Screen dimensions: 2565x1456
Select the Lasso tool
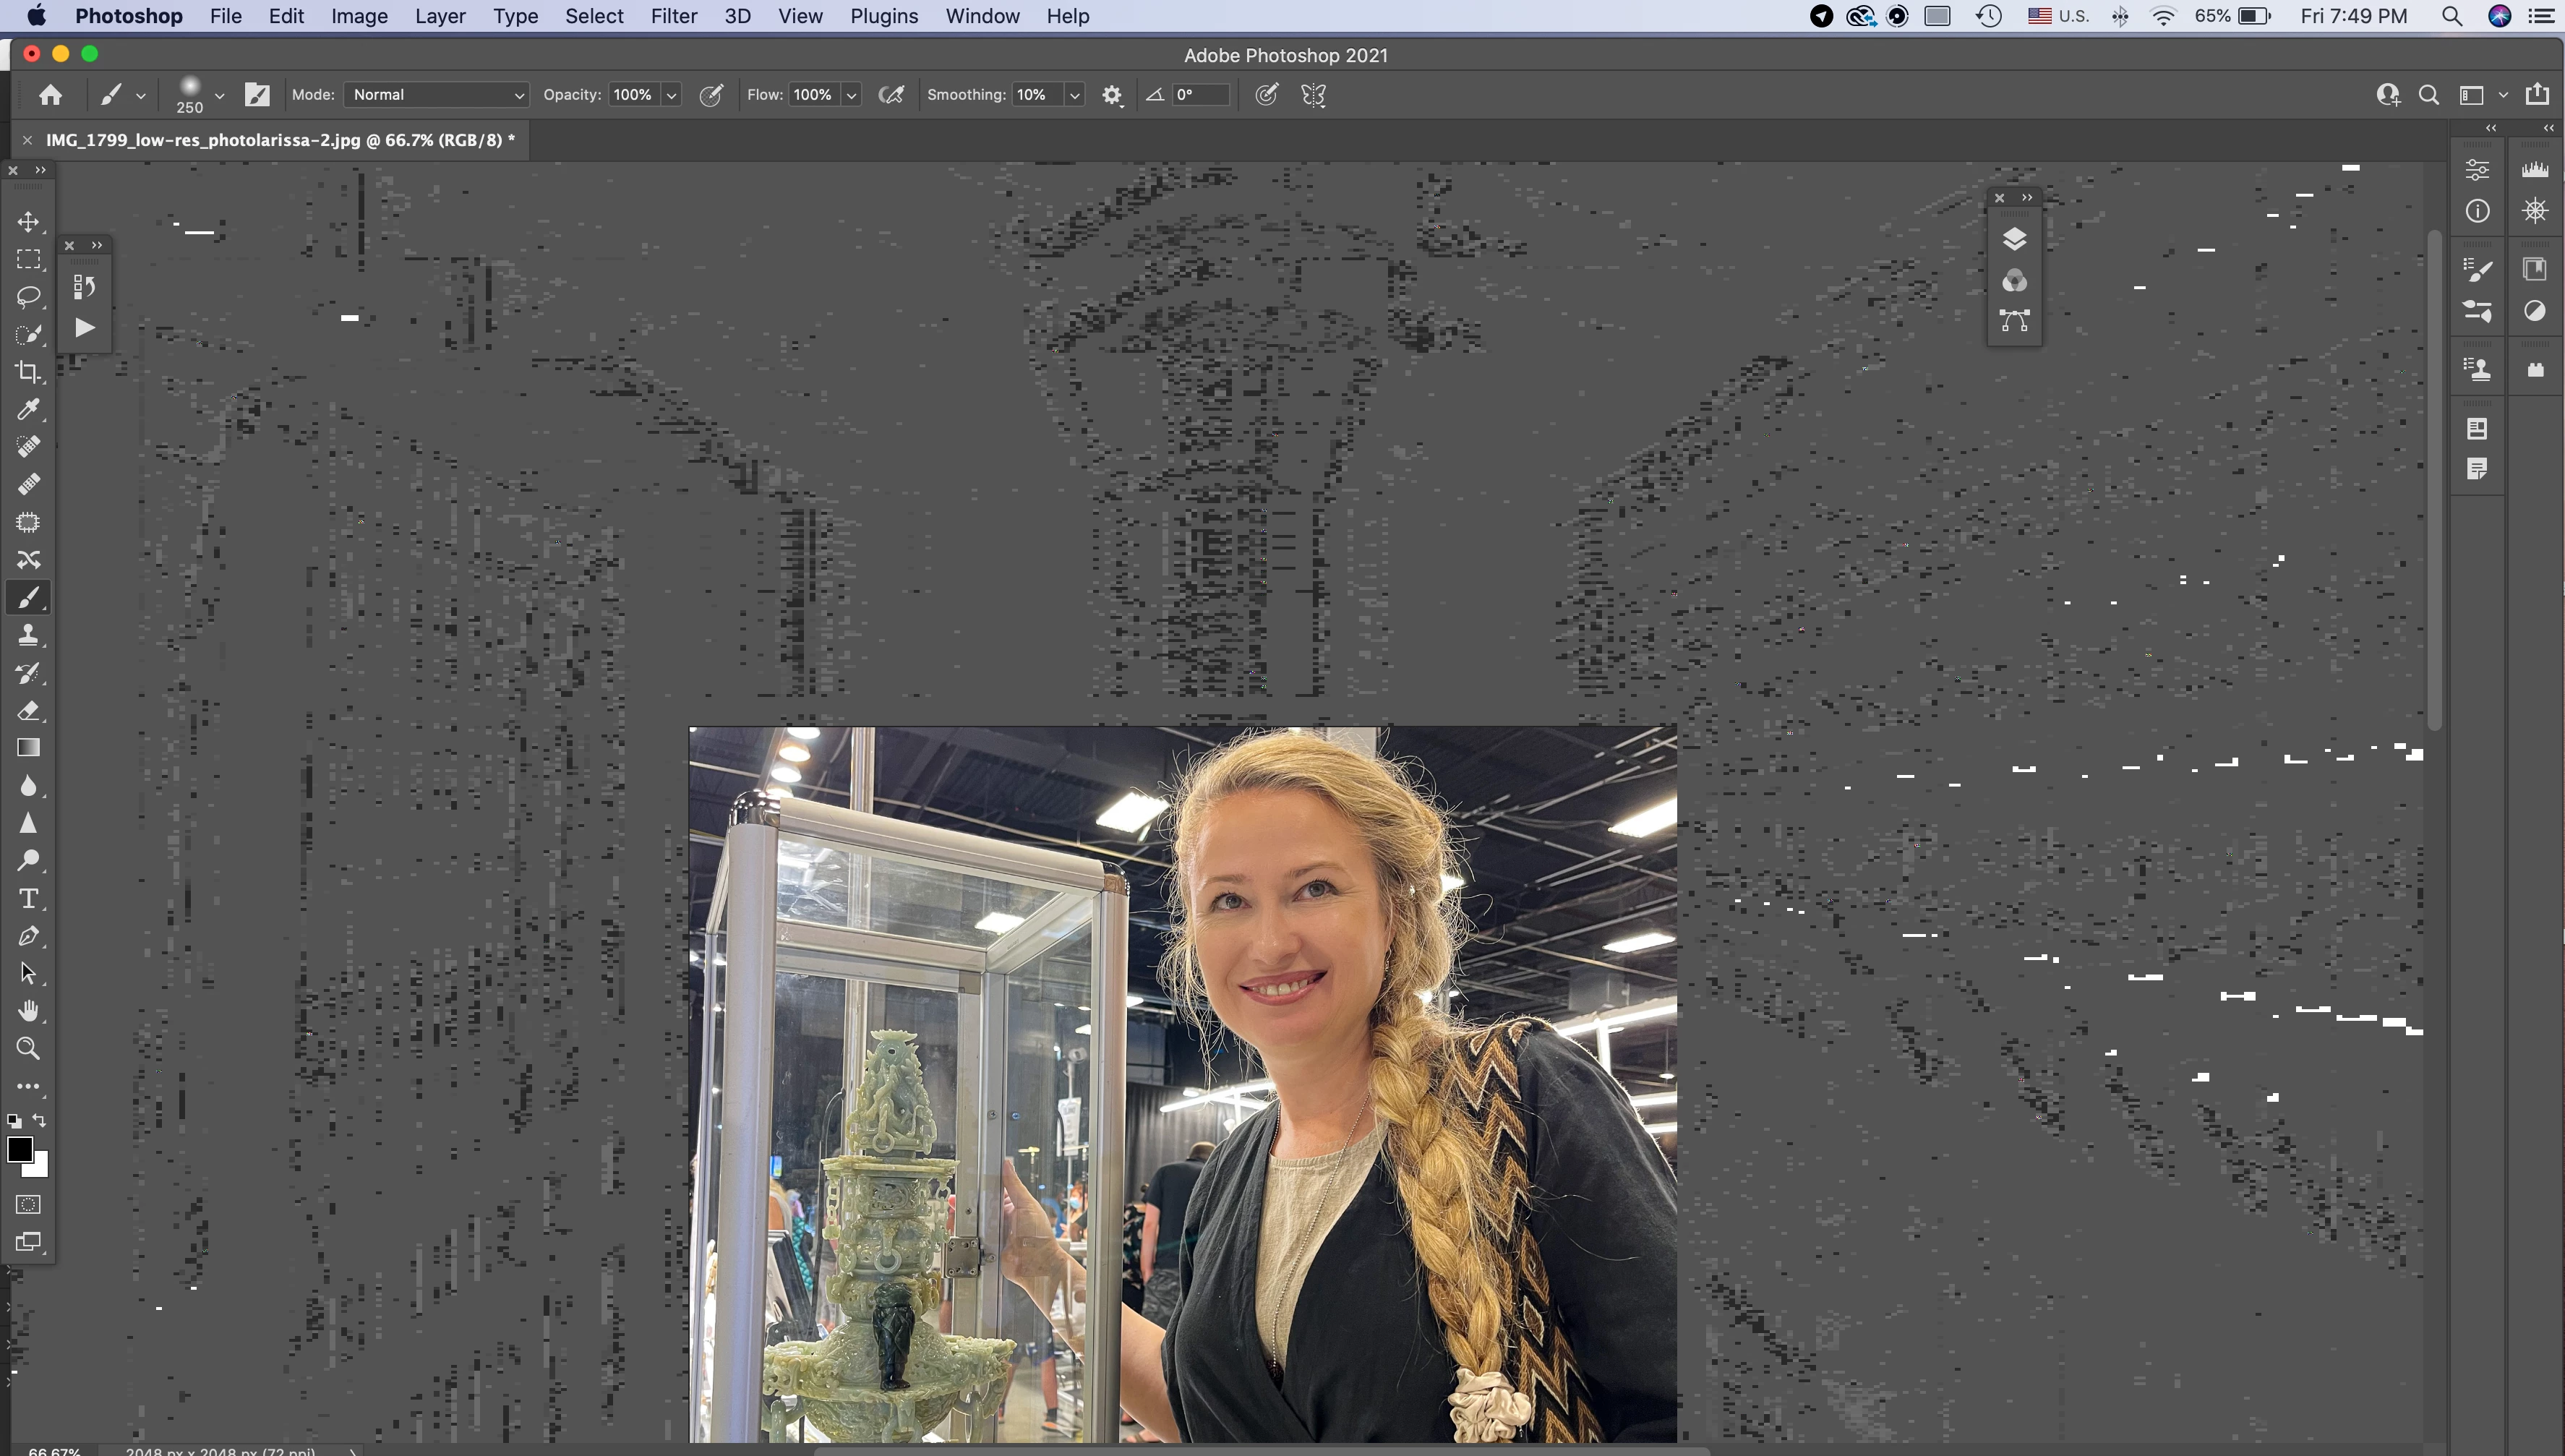click(28, 297)
